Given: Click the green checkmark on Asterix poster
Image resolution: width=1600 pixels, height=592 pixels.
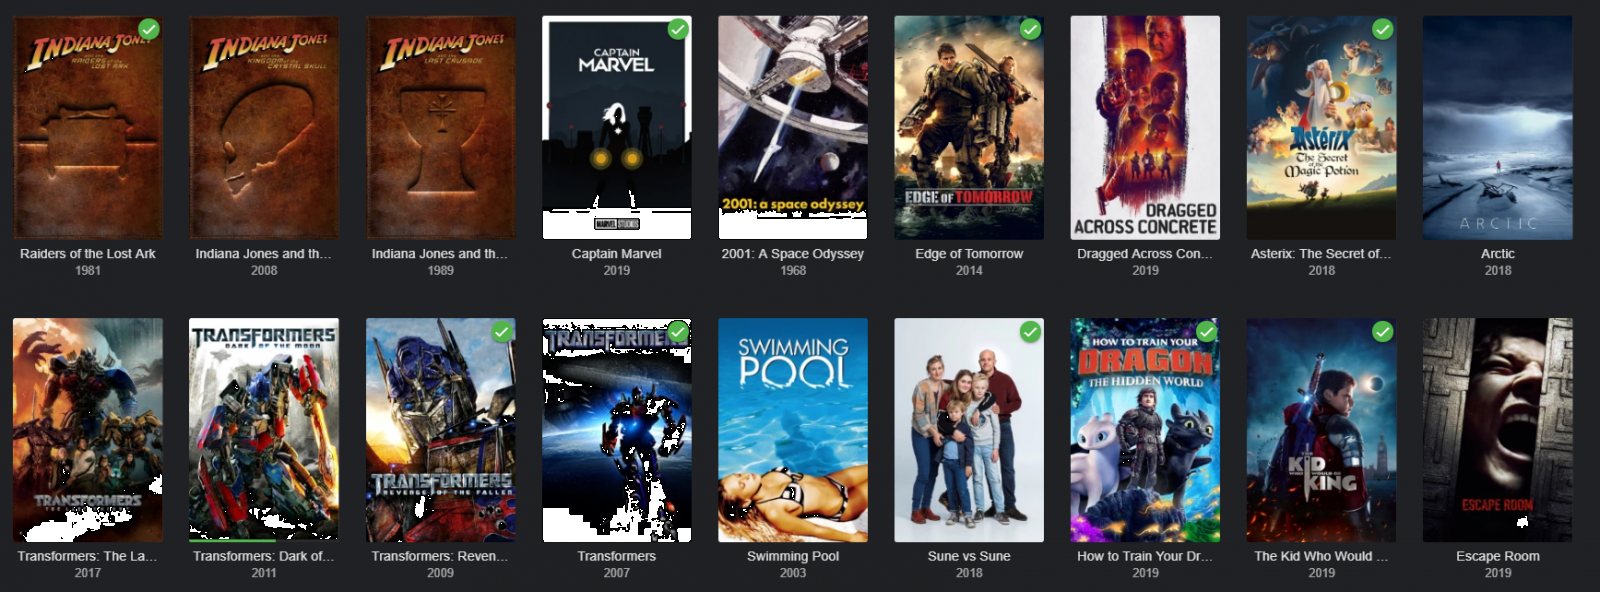Looking at the screenshot, I should 1383,29.
